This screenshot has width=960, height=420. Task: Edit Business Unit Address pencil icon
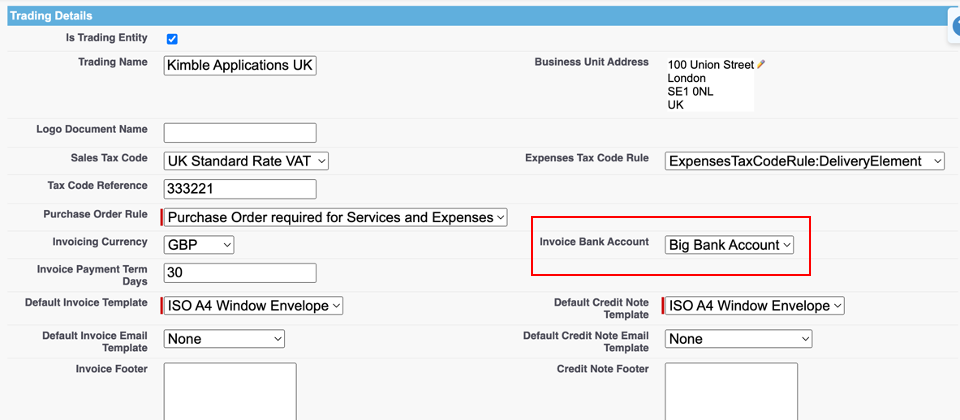761,64
